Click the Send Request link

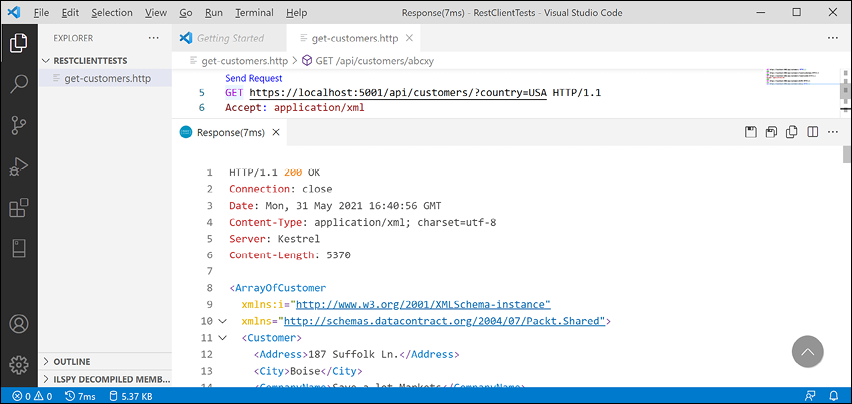click(x=253, y=78)
